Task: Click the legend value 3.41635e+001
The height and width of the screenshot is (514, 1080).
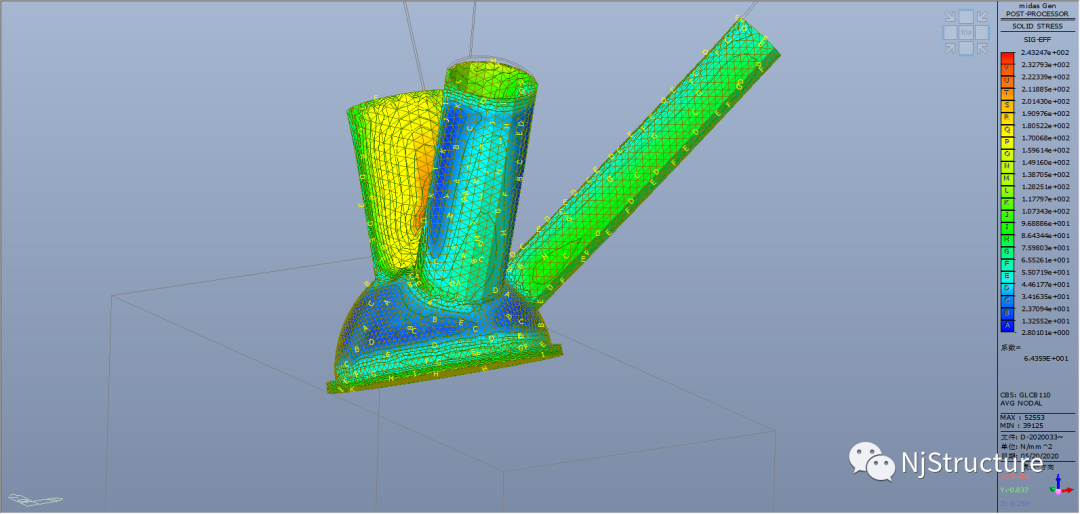Action: (1046, 296)
